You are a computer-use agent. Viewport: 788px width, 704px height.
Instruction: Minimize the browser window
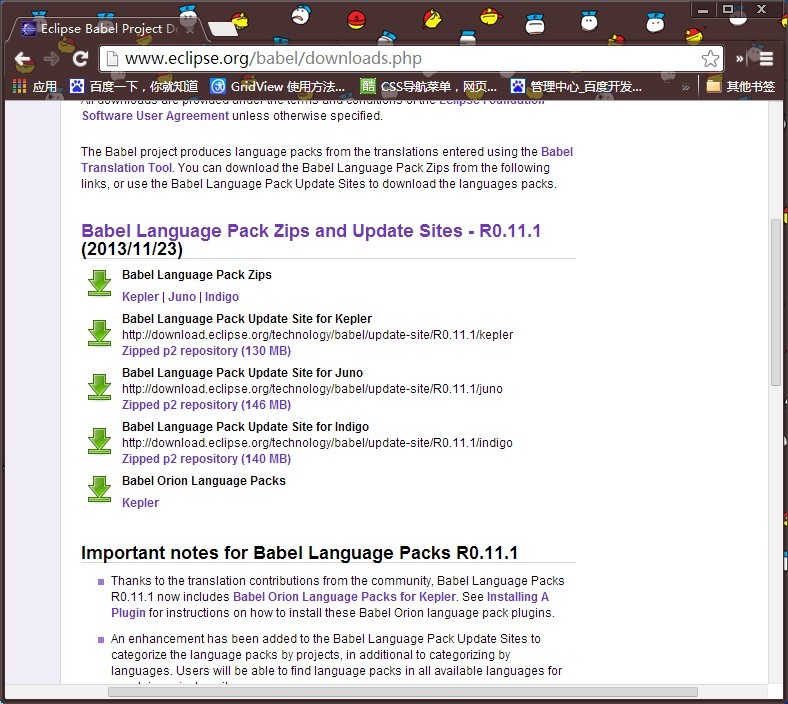click(703, 10)
